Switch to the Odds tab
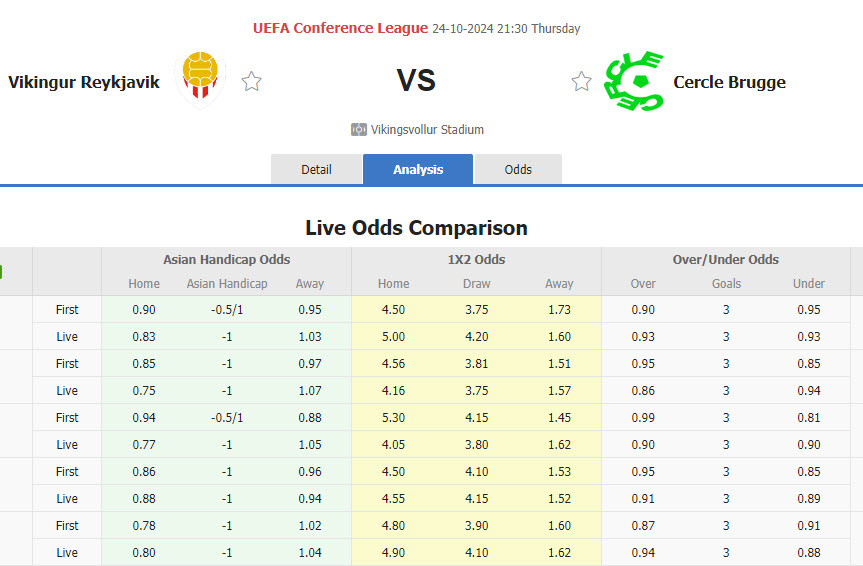Screen dimensions: 863x566 (x=518, y=169)
